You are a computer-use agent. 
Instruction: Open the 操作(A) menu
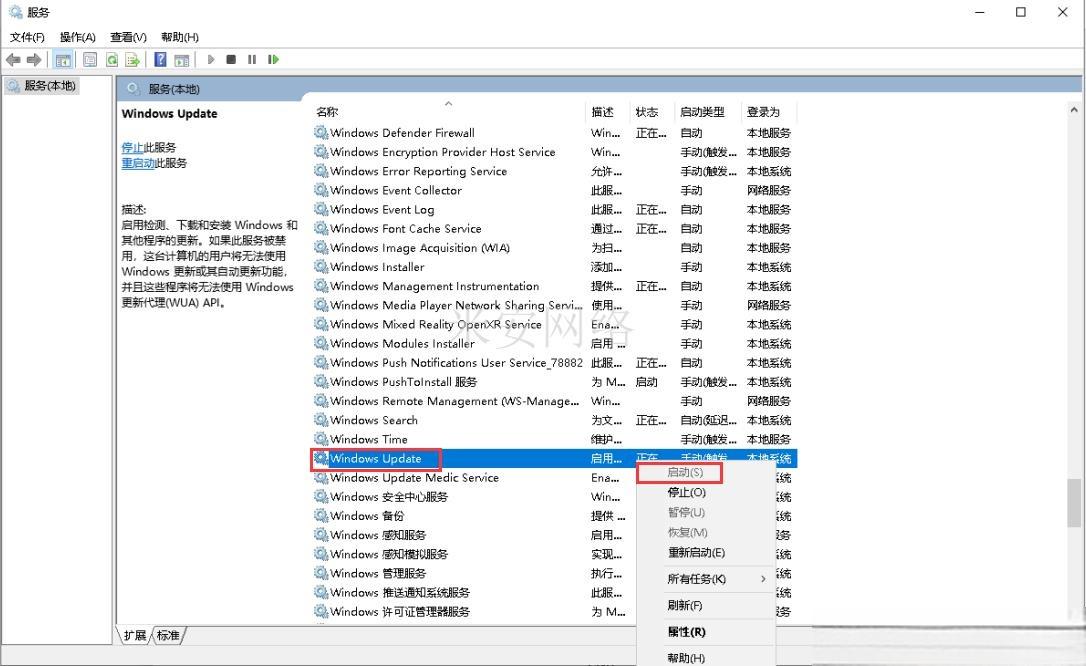click(x=78, y=37)
